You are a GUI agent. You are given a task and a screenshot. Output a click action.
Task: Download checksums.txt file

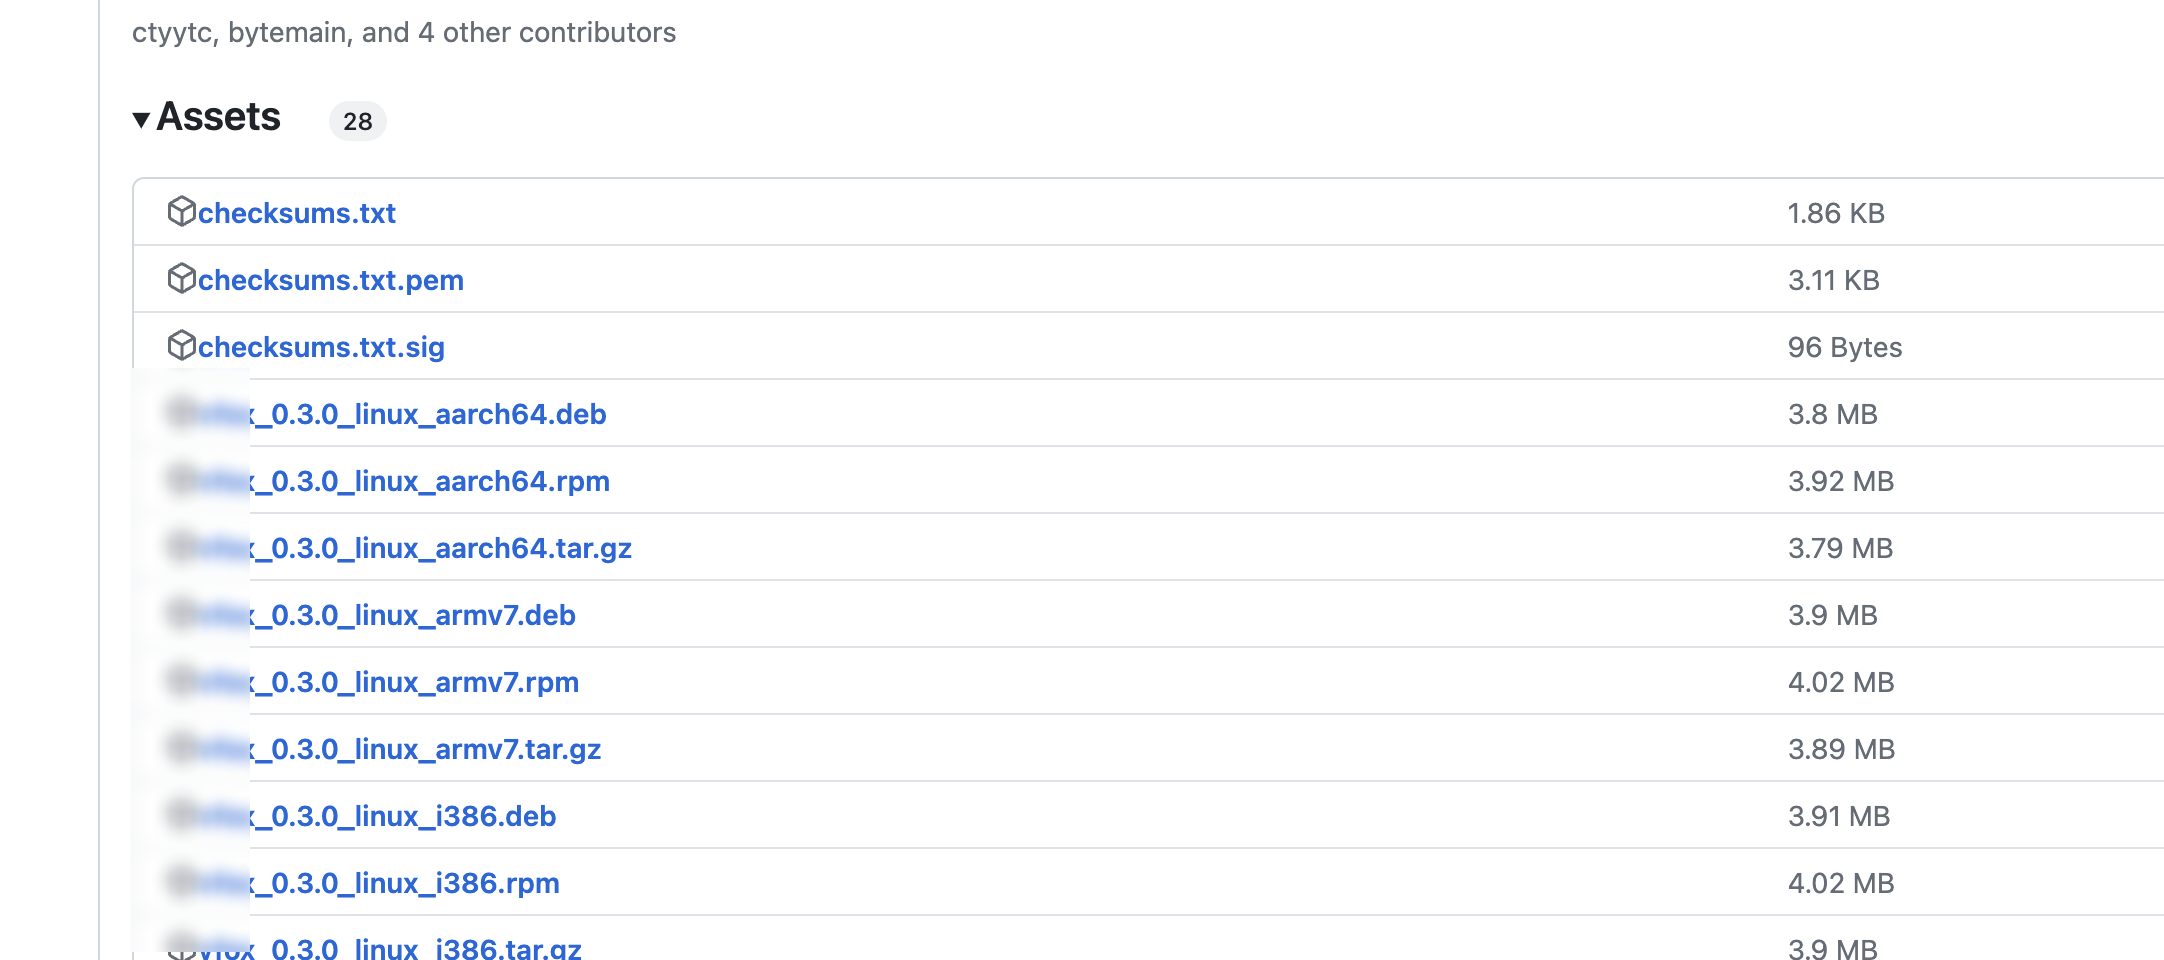click(297, 213)
